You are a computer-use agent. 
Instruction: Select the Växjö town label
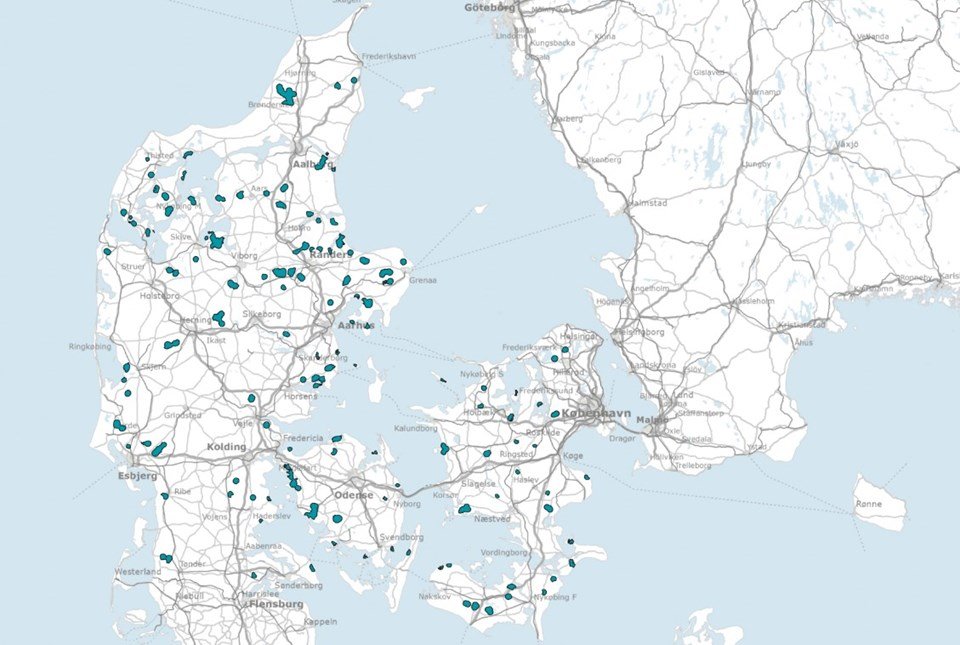coord(846,145)
